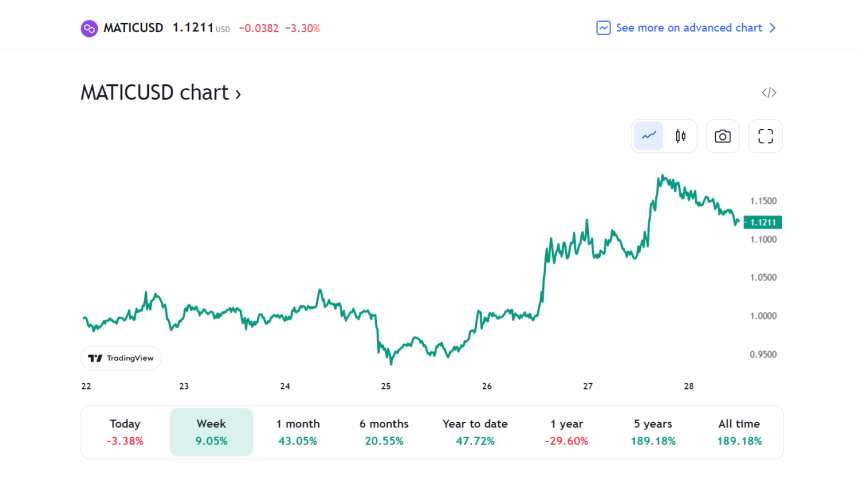Click the embed code icon
The image size is (860, 497).
point(768,93)
